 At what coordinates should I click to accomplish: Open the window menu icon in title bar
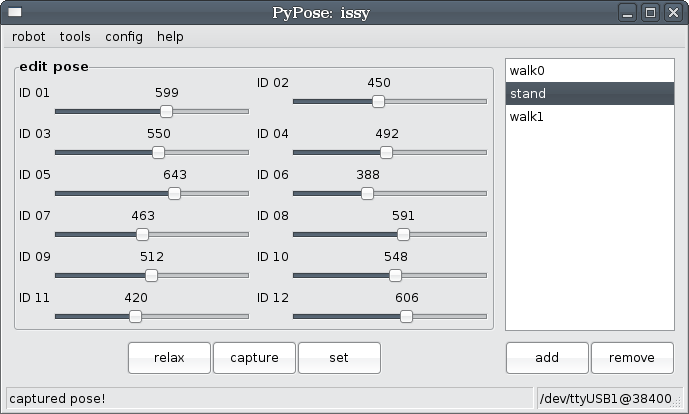tap(15, 12)
